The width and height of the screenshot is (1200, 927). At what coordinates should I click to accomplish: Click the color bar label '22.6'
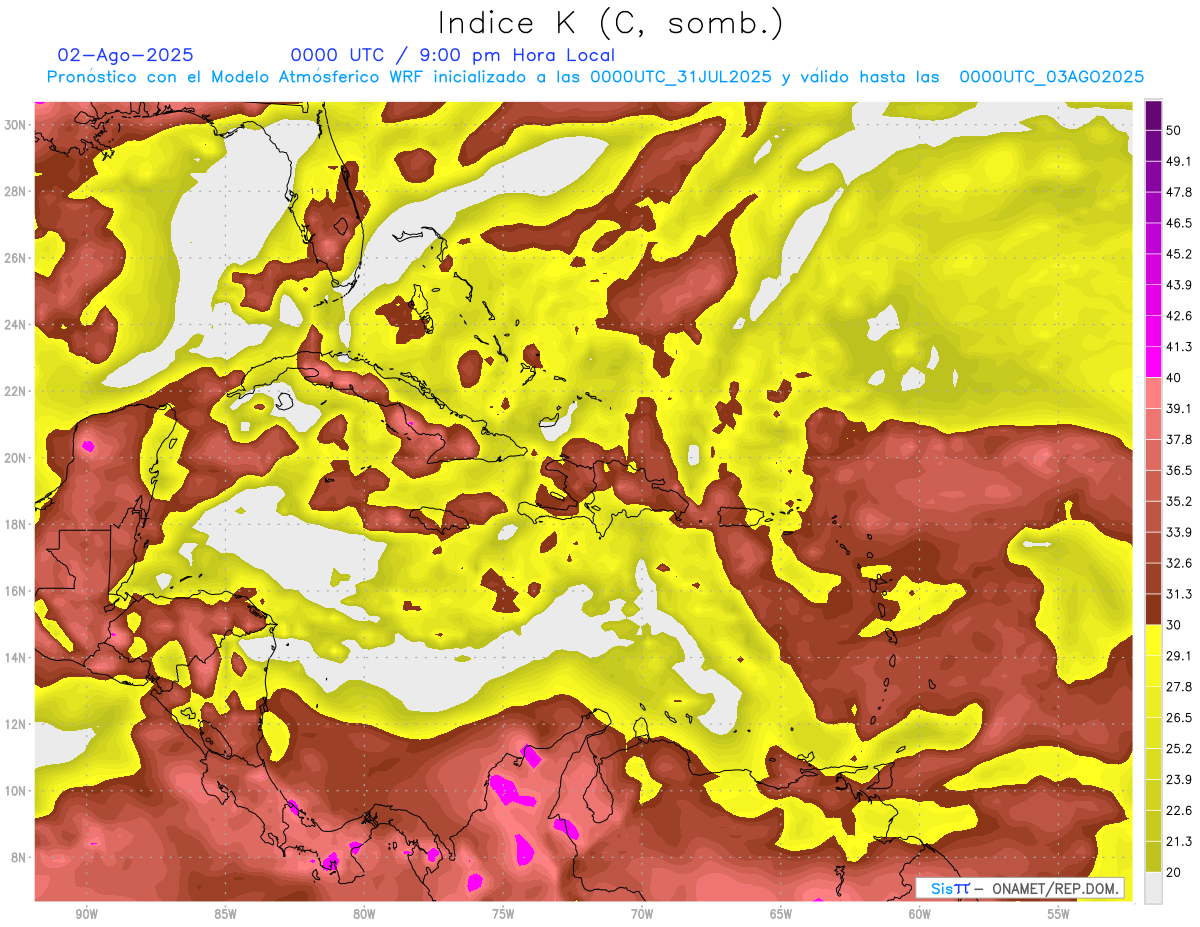coord(1178,811)
